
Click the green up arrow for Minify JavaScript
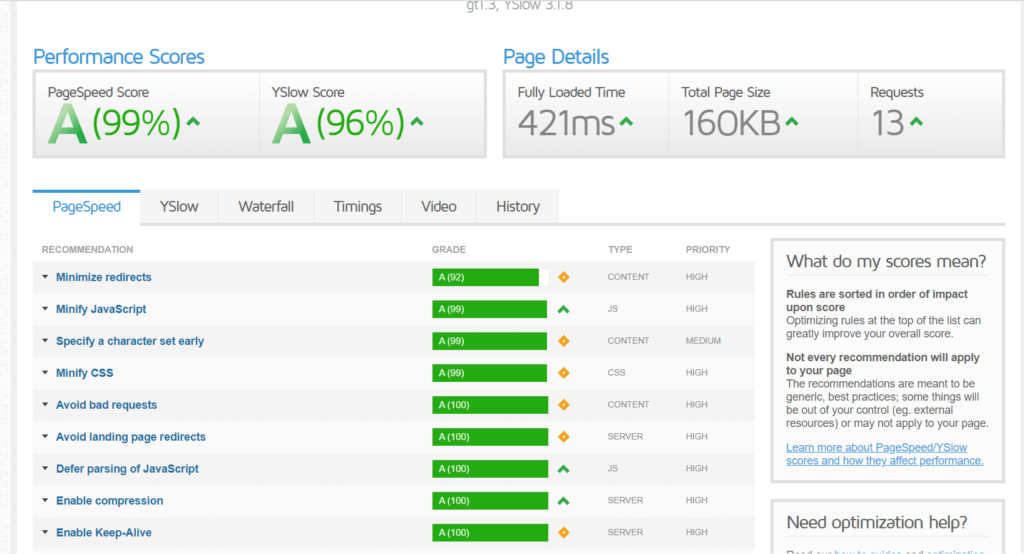pyautogui.click(x=564, y=310)
